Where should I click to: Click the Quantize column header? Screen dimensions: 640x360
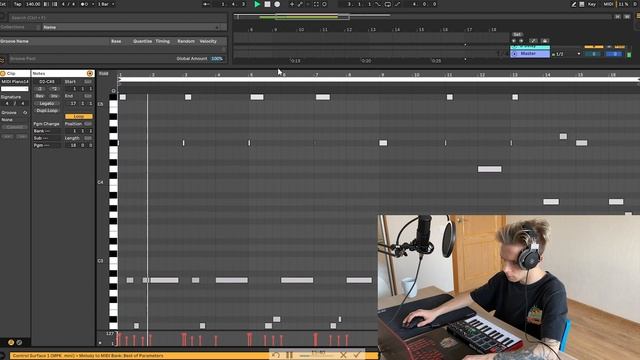142,41
